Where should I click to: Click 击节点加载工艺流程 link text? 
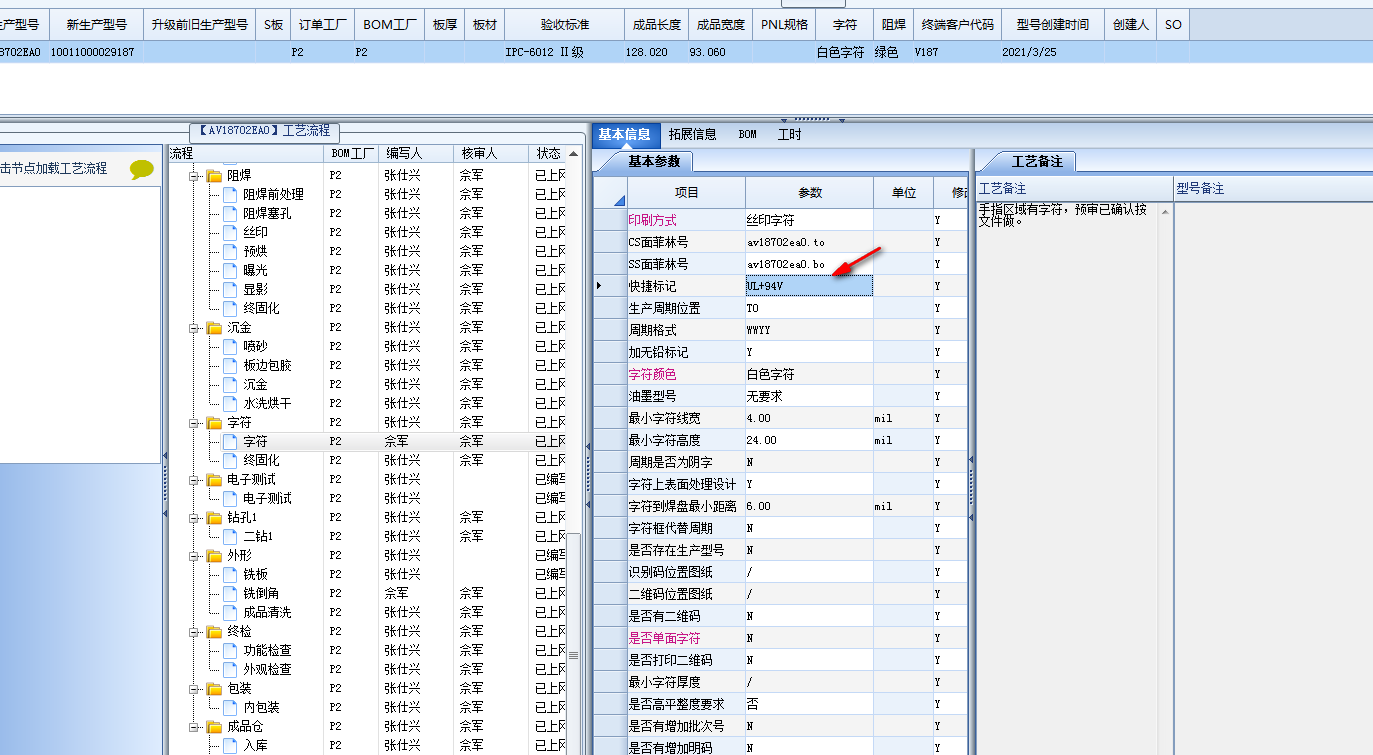[x=53, y=168]
